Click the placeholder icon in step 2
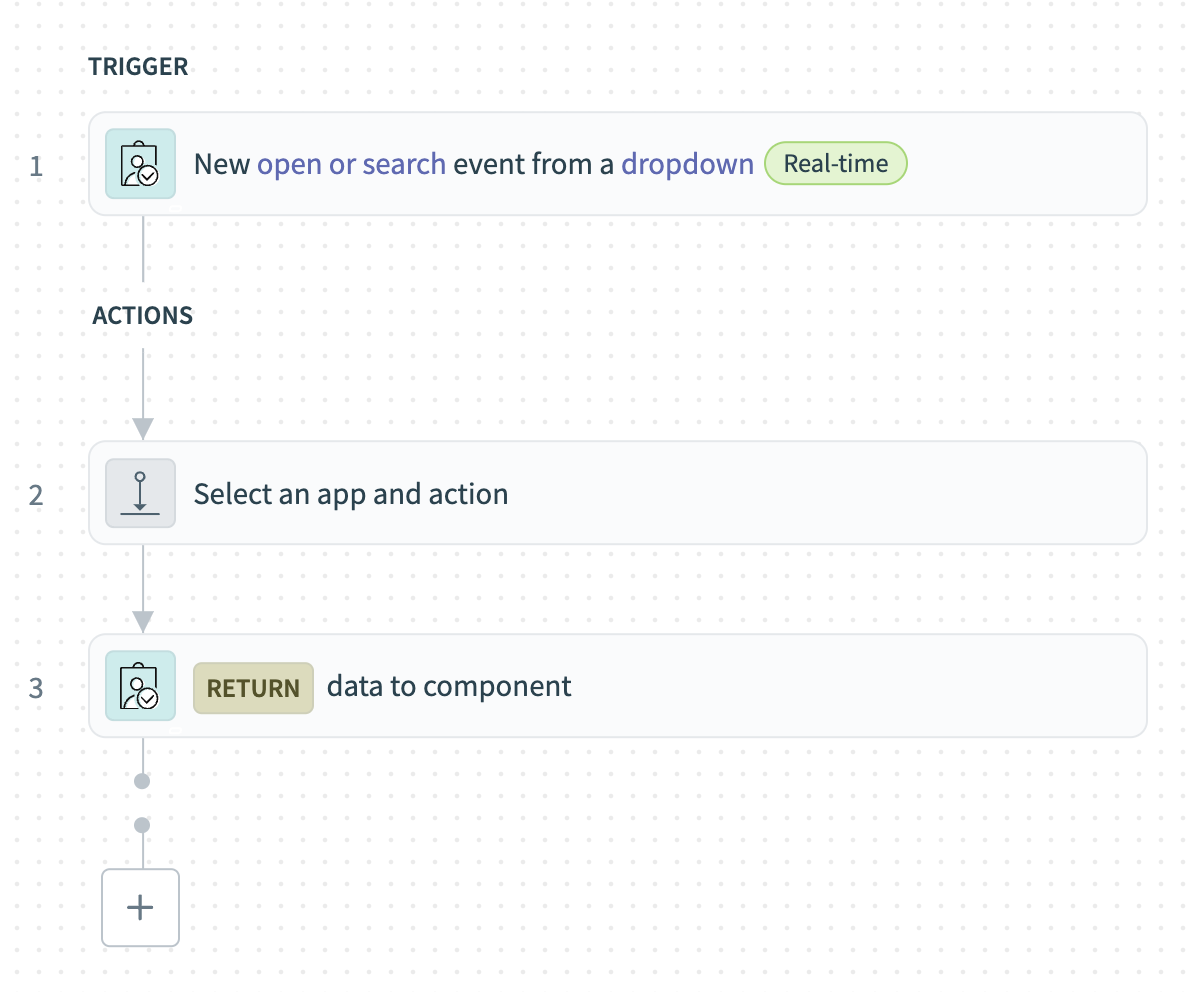The width and height of the screenshot is (1198, 992). (141, 493)
